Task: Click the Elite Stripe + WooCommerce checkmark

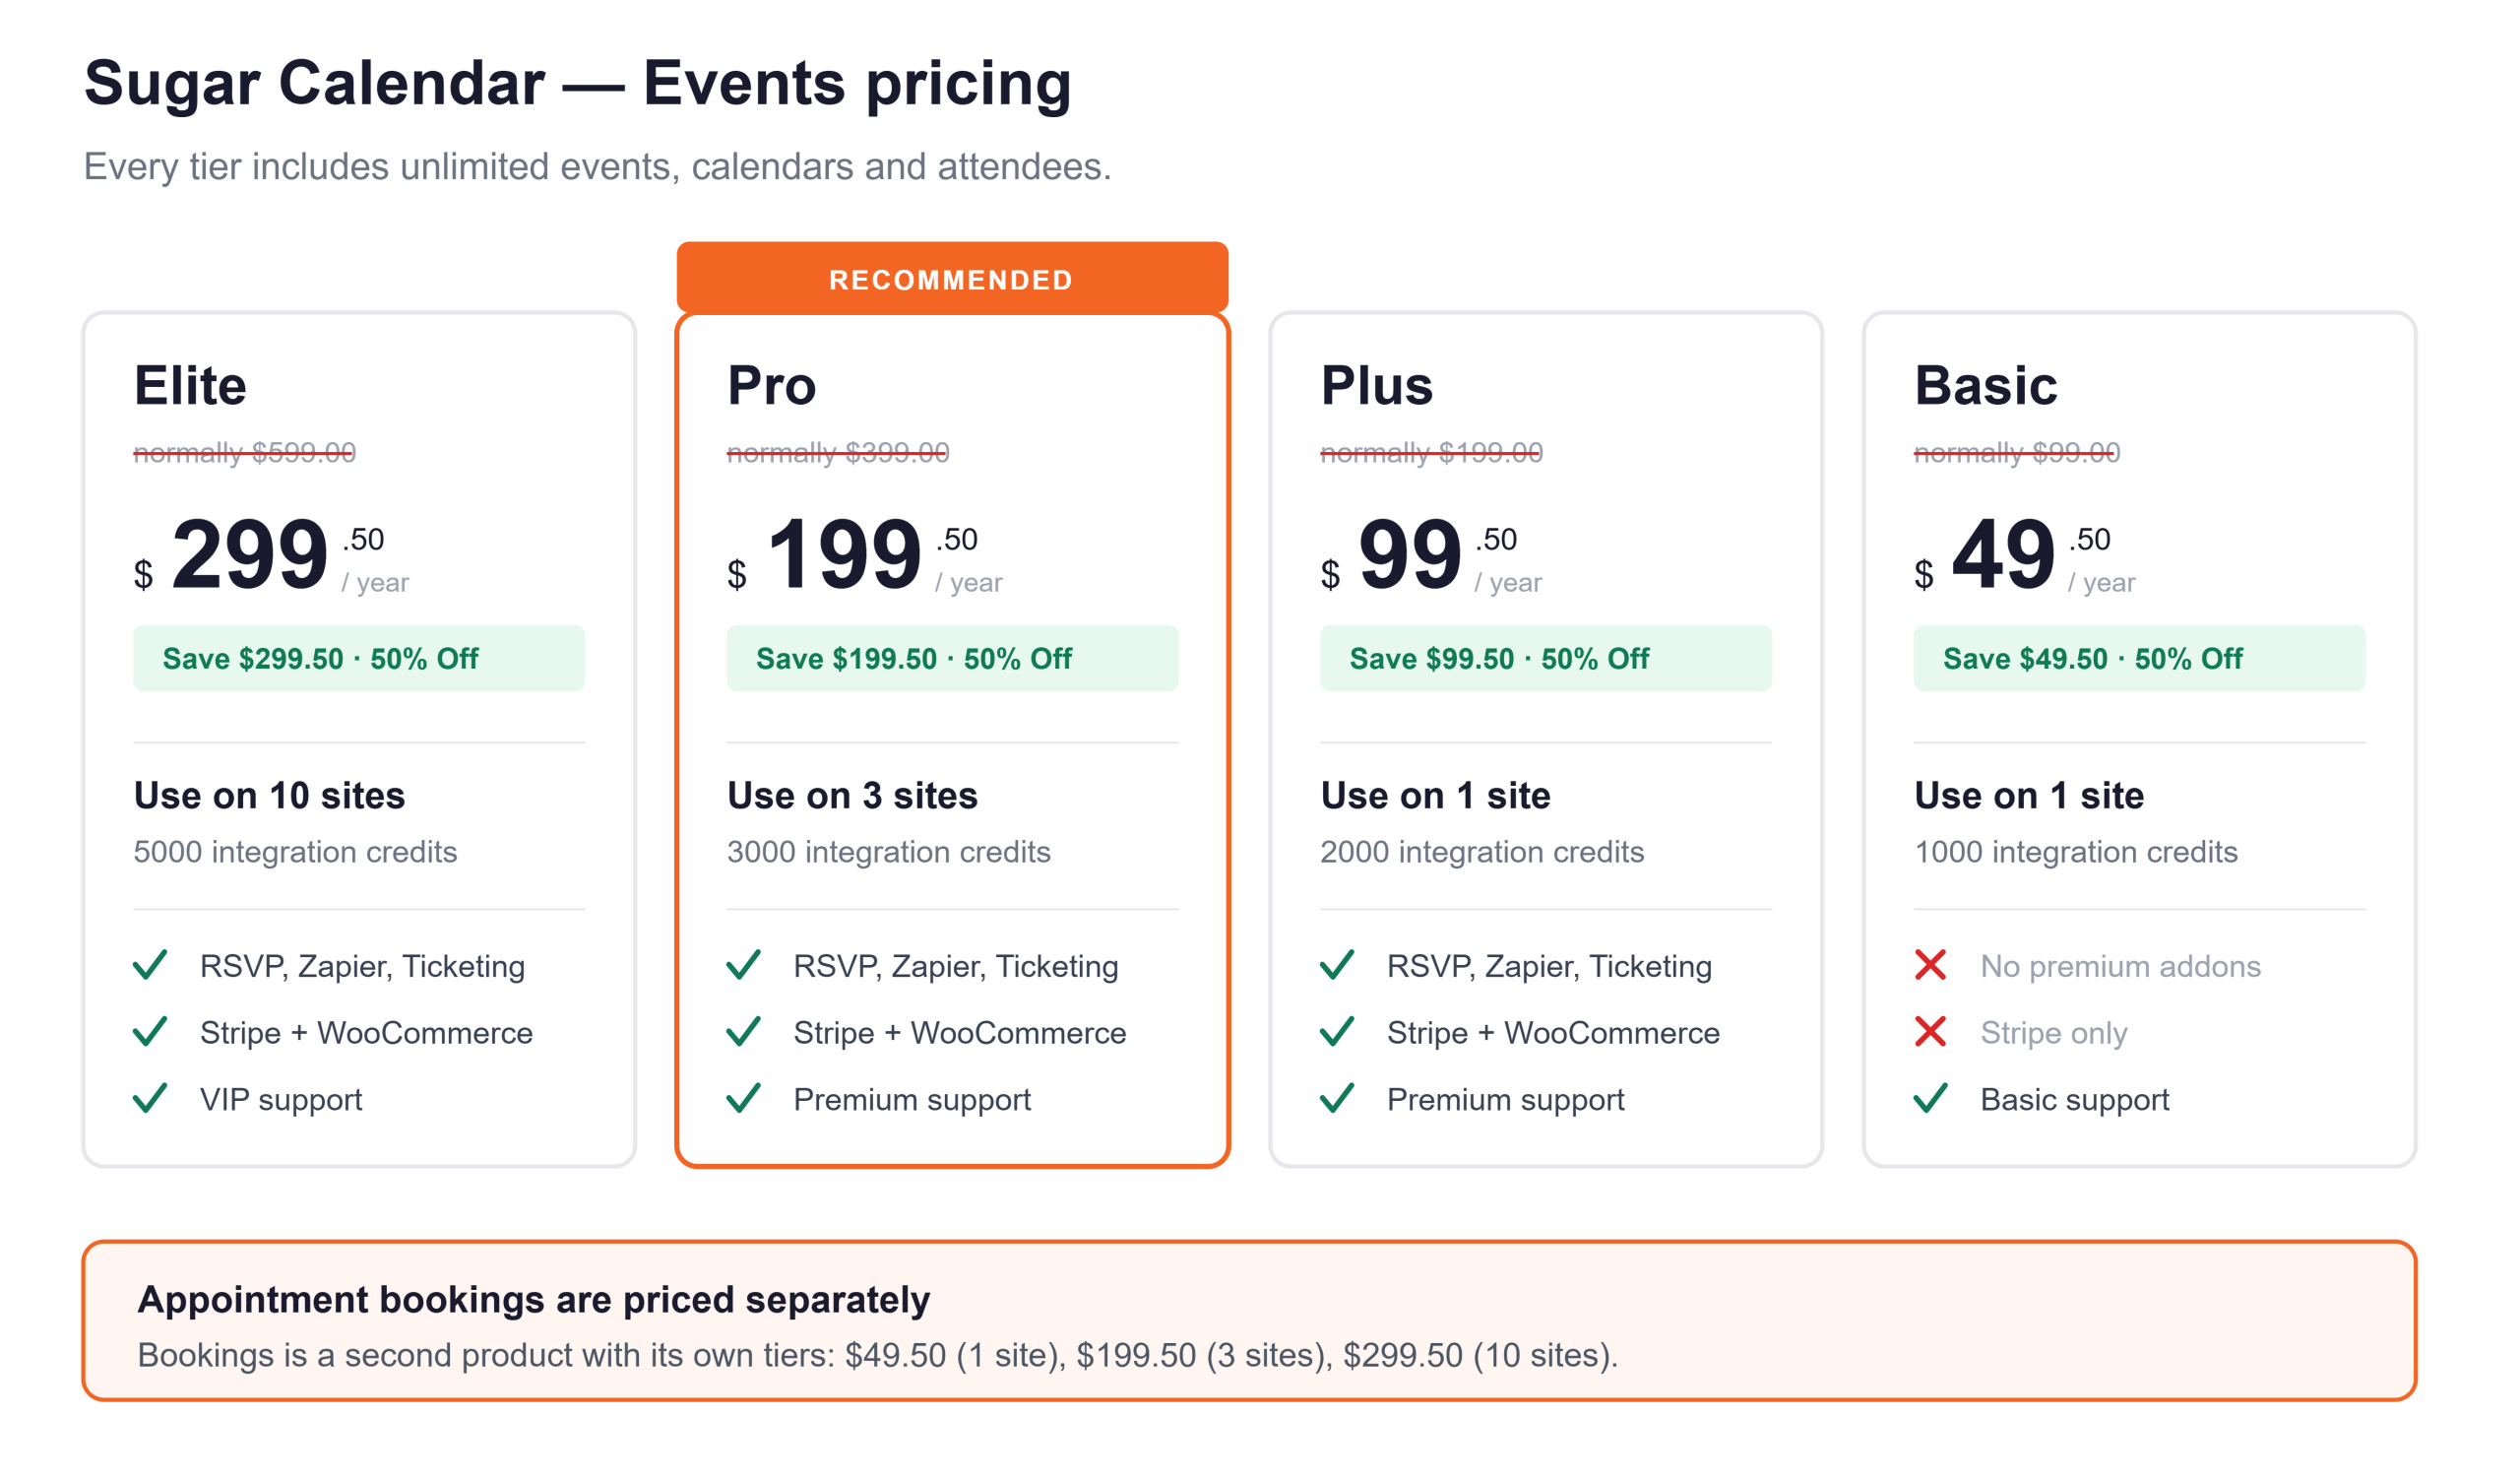Action: coord(150,1031)
